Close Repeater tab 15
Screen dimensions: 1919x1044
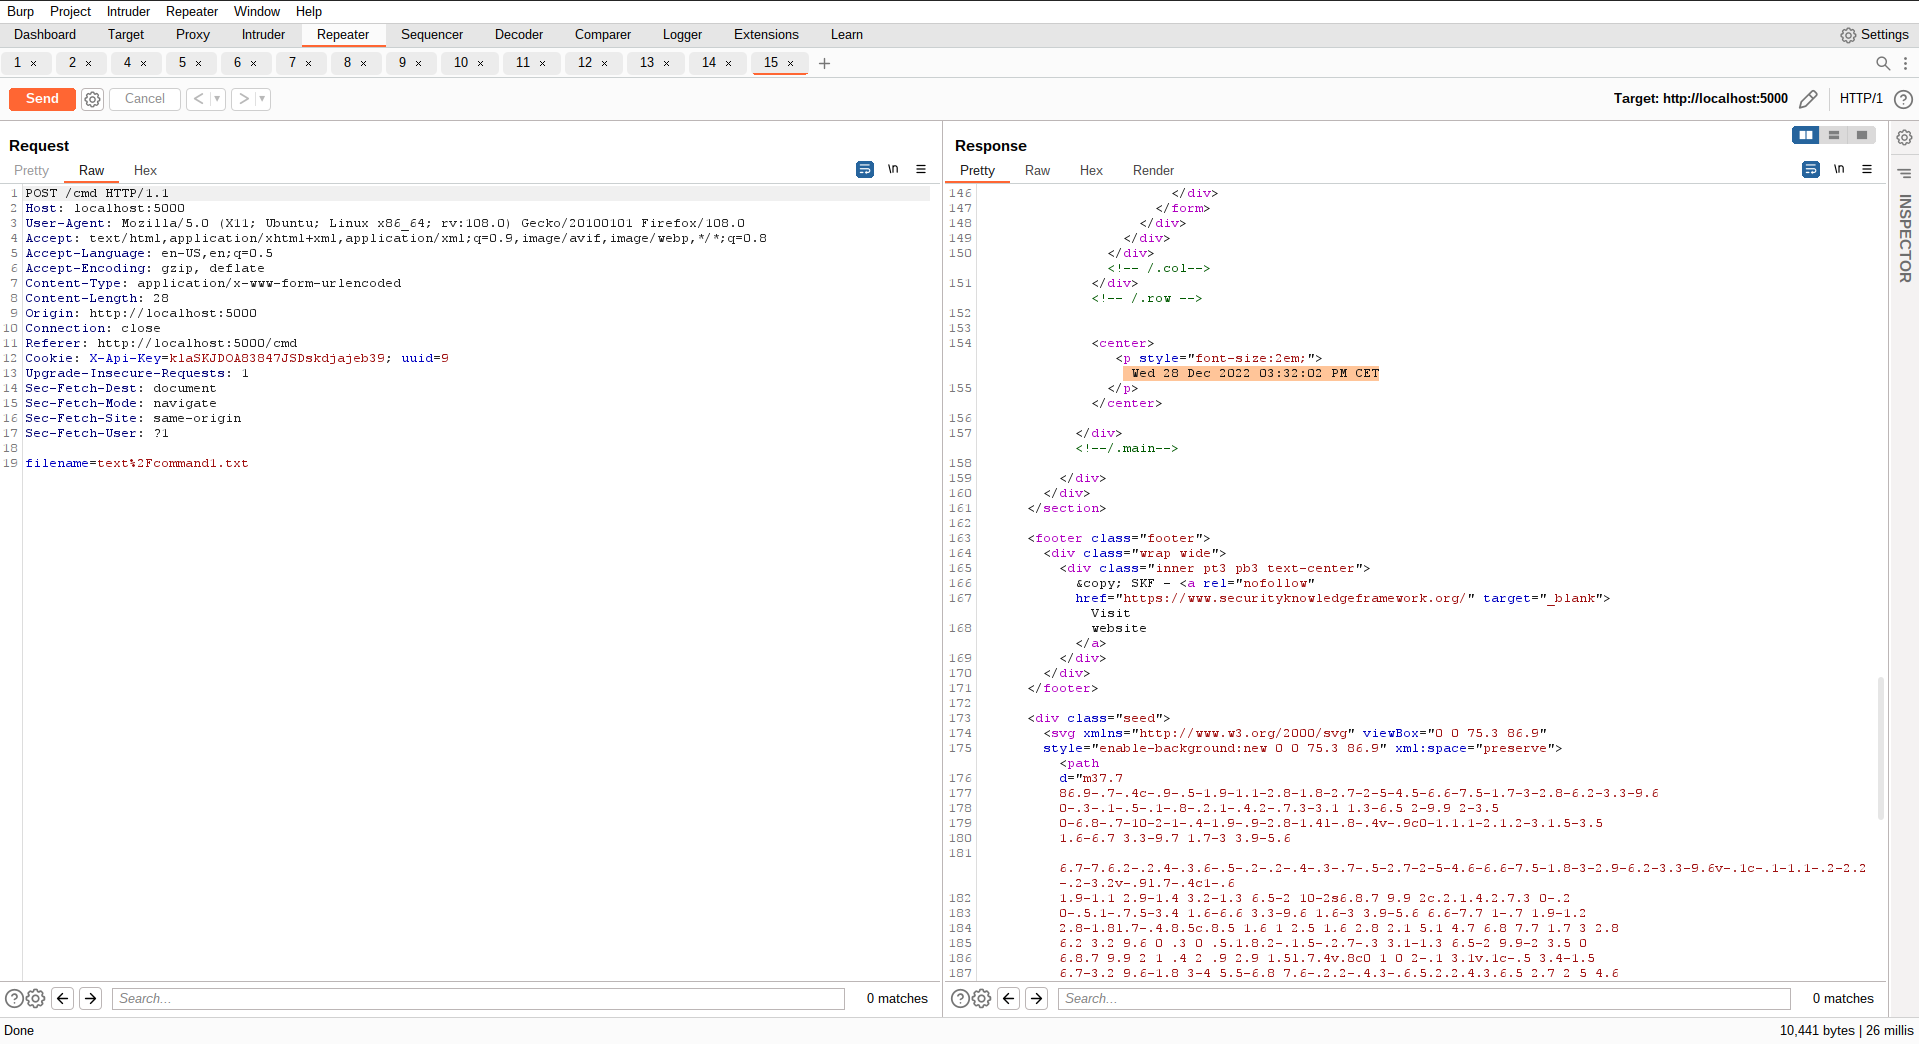(790, 63)
